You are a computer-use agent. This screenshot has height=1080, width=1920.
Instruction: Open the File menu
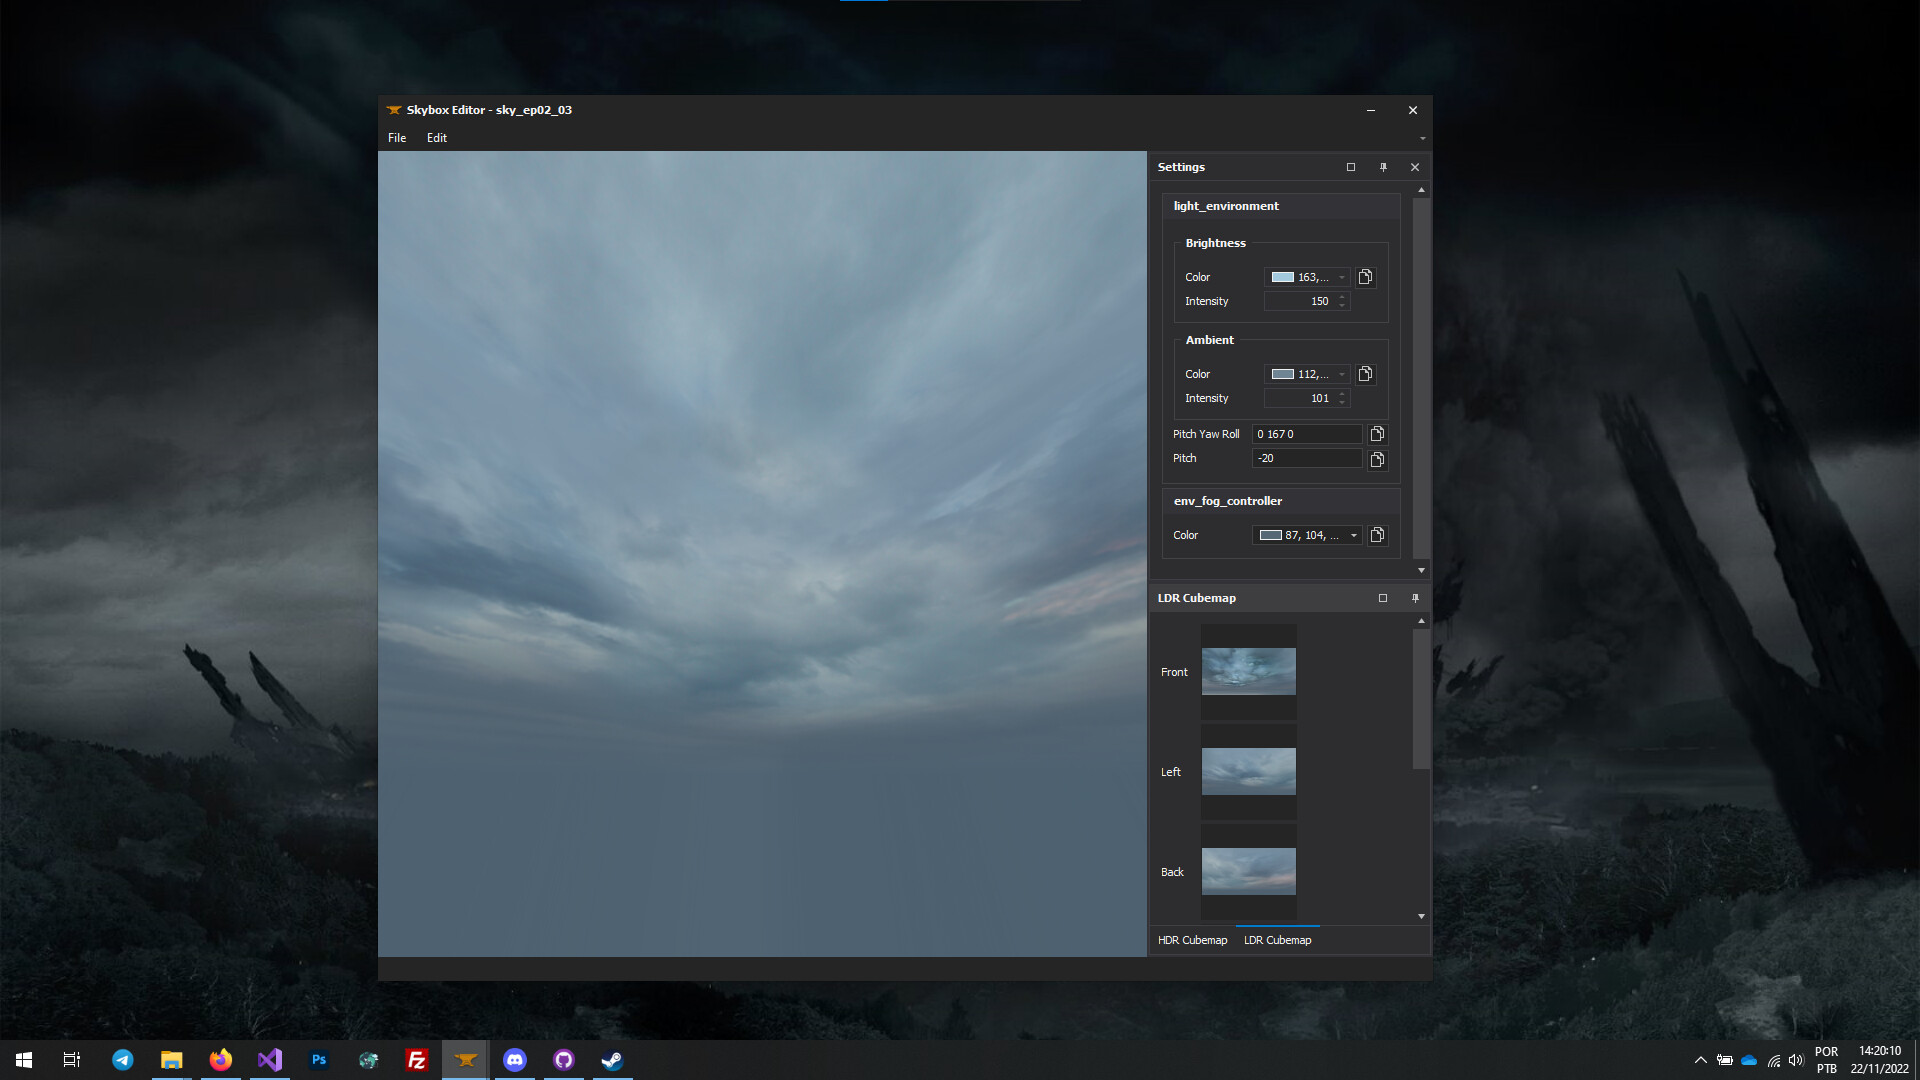point(396,137)
